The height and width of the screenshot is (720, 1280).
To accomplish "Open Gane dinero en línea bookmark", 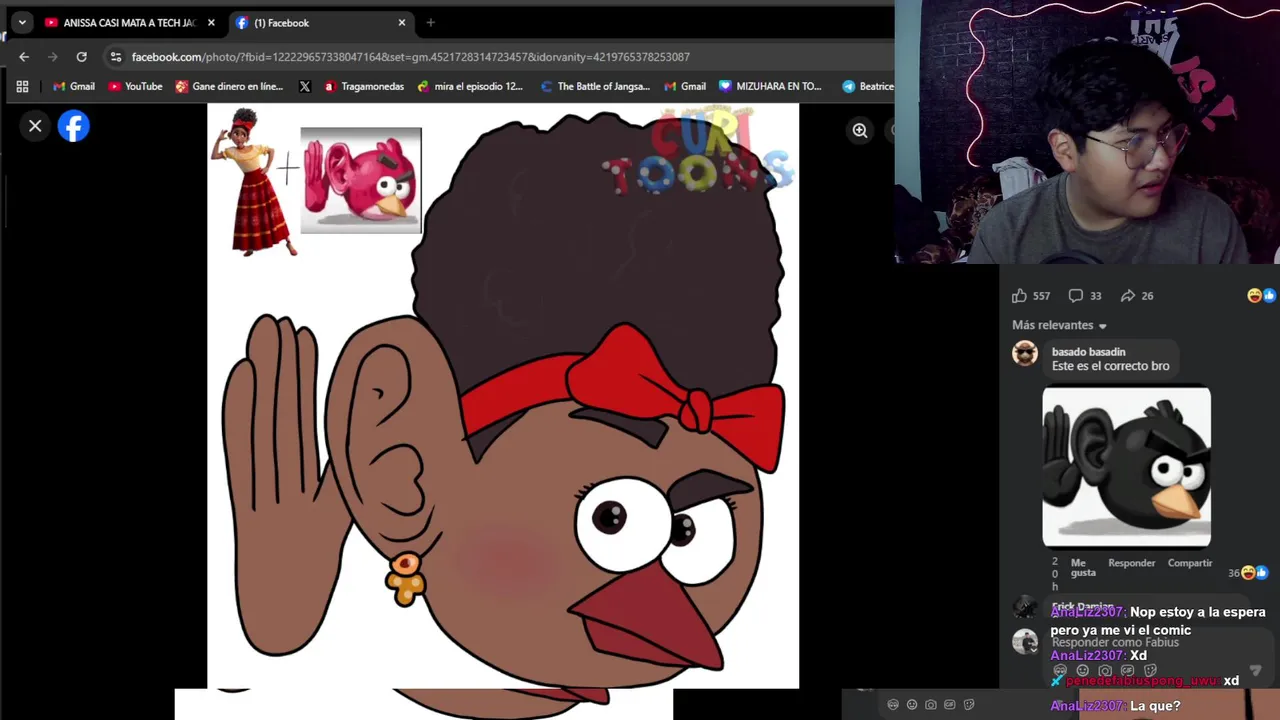I will pos(229,86).
